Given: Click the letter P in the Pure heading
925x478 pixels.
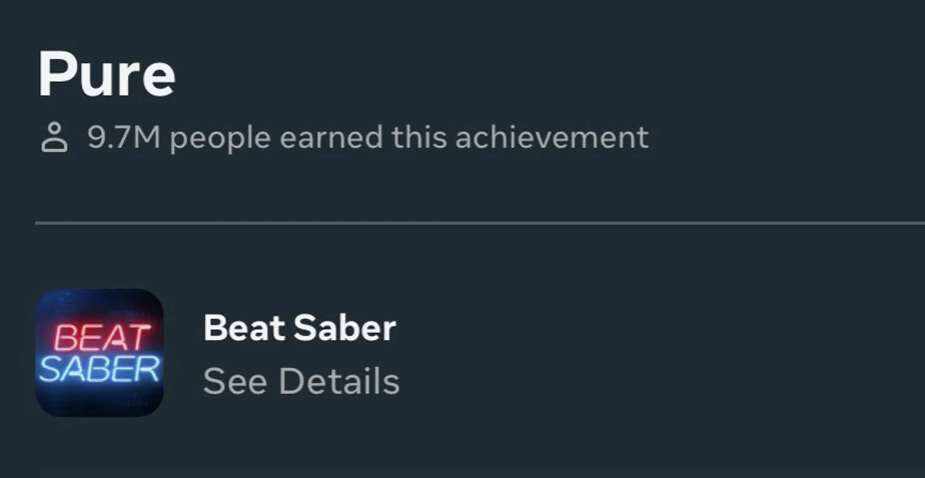Looking at the screenshot, I should click(x=57, y=73).
